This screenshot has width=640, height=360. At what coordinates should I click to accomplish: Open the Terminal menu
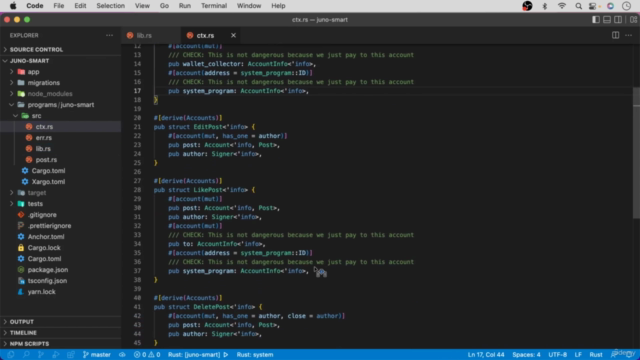pos(213,6)
